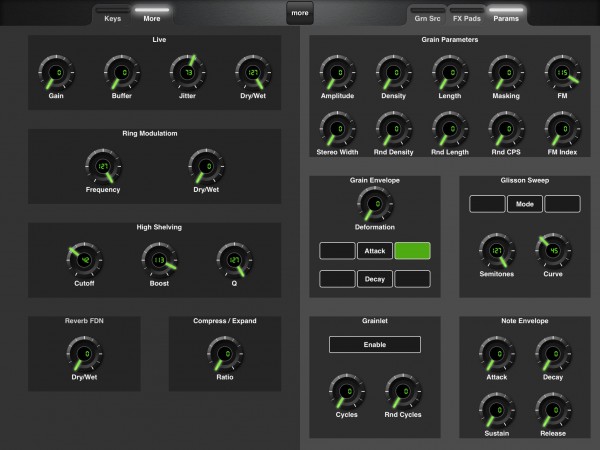Click the 'Note Envelope' section title
600x450 pixels.
525,321
